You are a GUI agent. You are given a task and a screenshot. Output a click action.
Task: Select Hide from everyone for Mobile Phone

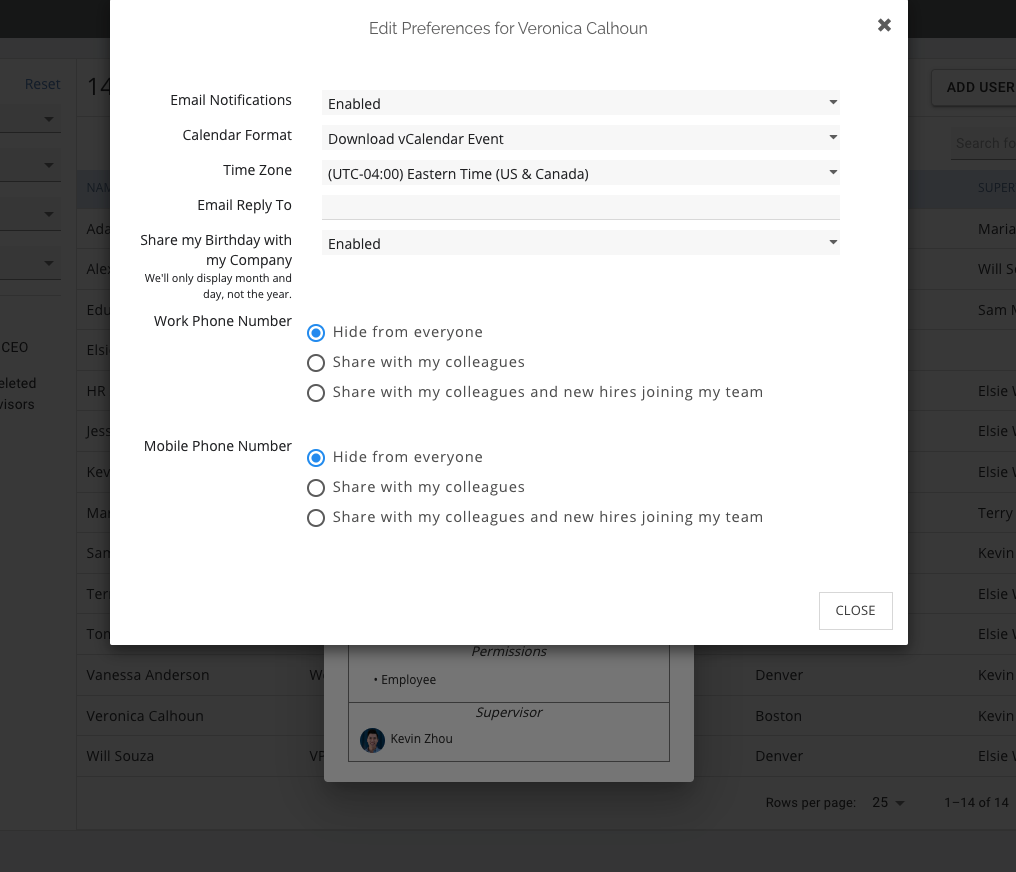[x=316, y=458]
